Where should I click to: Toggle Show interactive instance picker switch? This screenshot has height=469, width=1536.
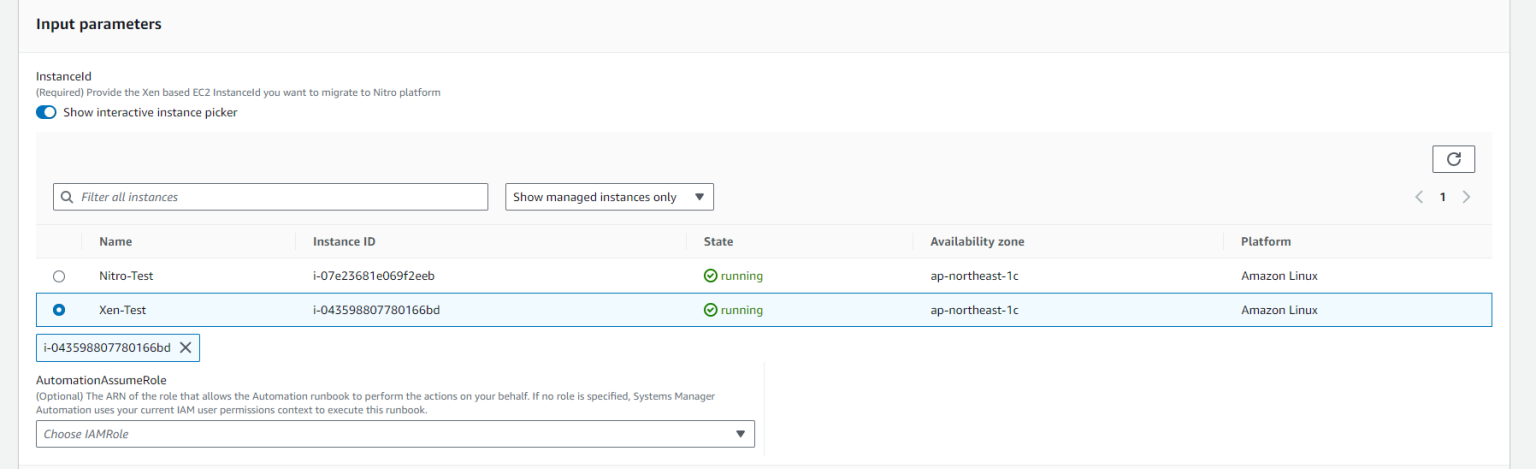coord(46,112)
